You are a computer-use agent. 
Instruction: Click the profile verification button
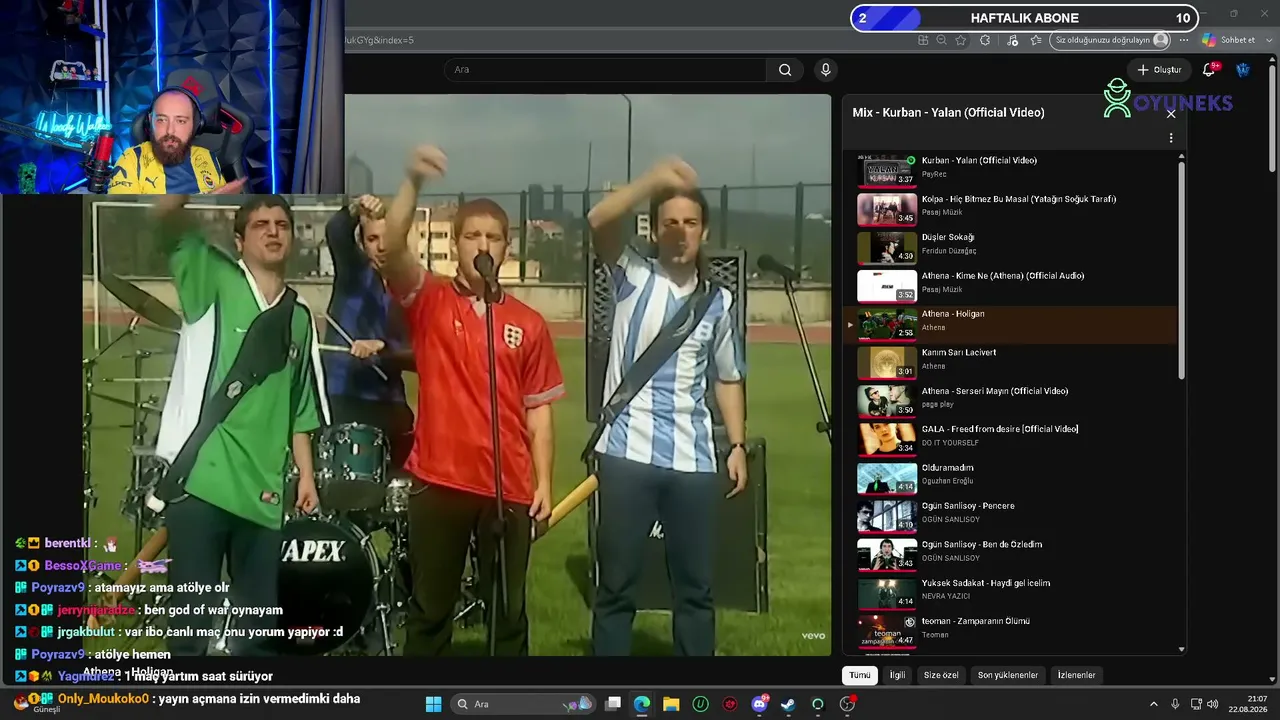point(1111,40)
